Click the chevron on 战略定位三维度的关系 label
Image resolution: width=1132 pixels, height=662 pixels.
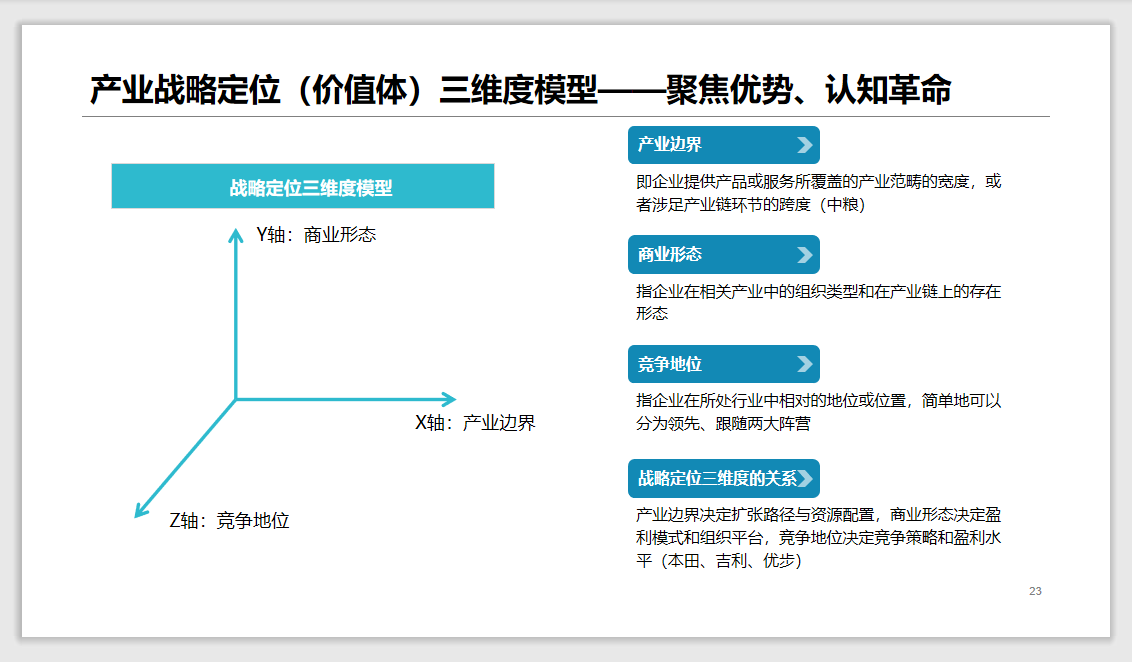[x=805, y=478]
